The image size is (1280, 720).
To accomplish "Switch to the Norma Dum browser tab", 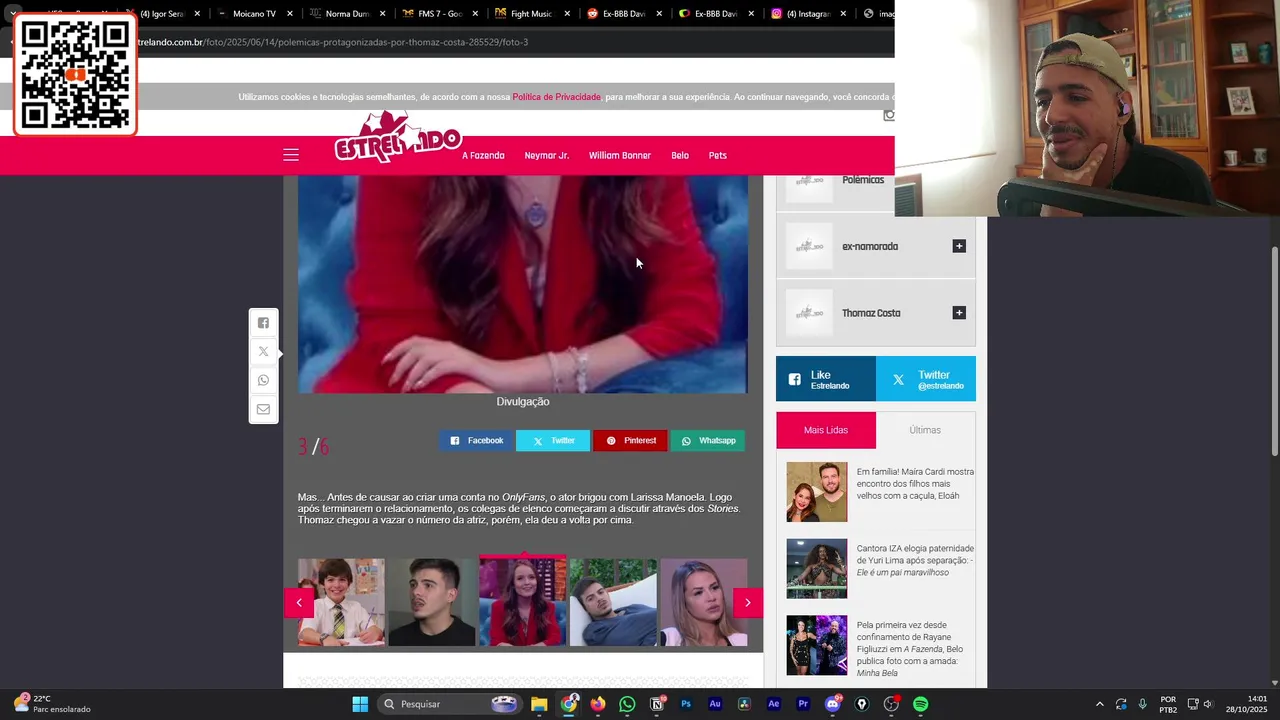I will 347,14.
